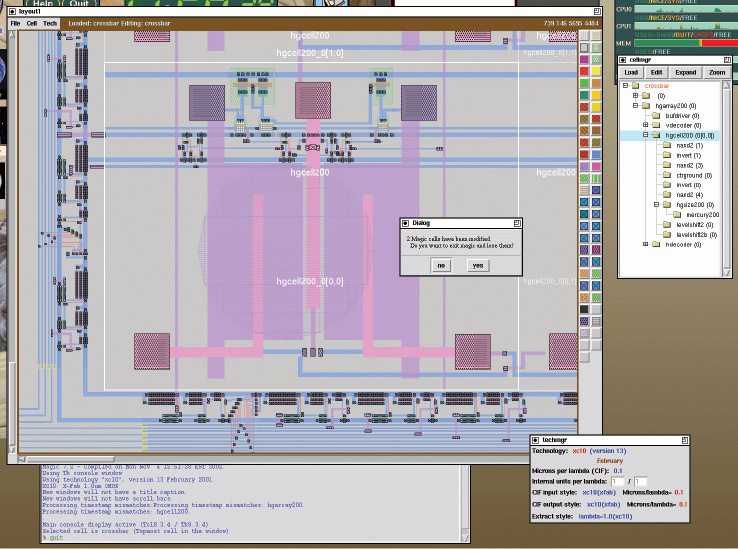Click the techmgr window menu icon

click(x=535, y=440)
